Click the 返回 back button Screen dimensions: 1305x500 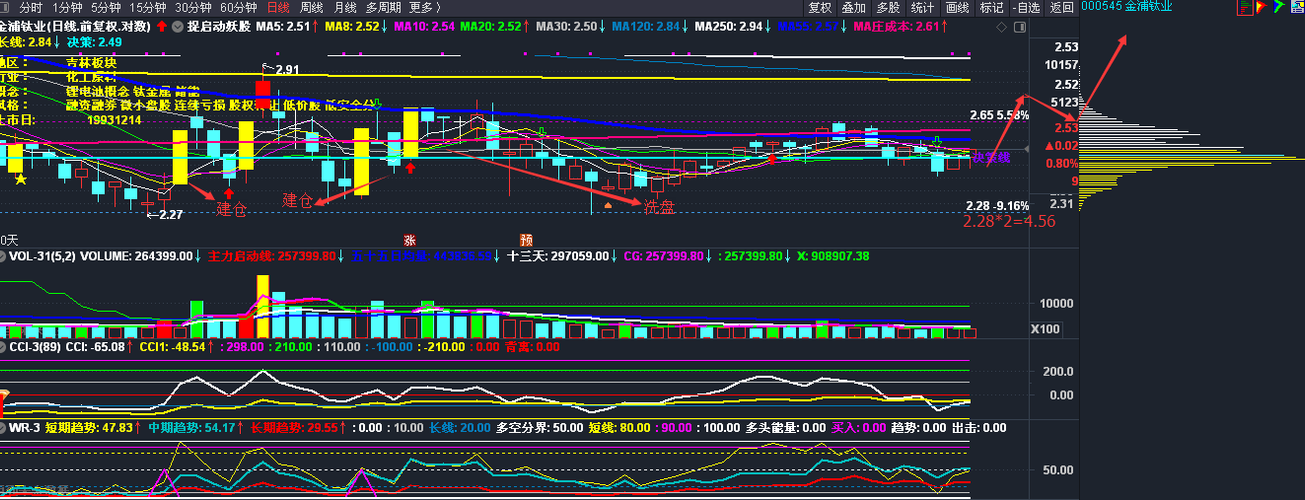[x=1061, y=7]
